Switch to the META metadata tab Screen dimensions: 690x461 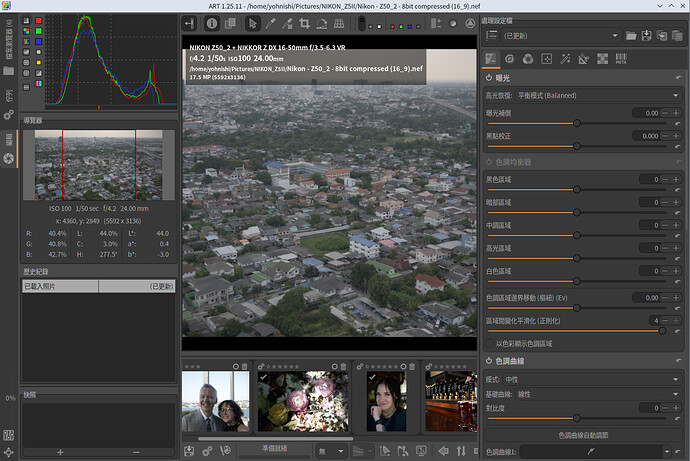pyautogui.click(x=621, y=58)
